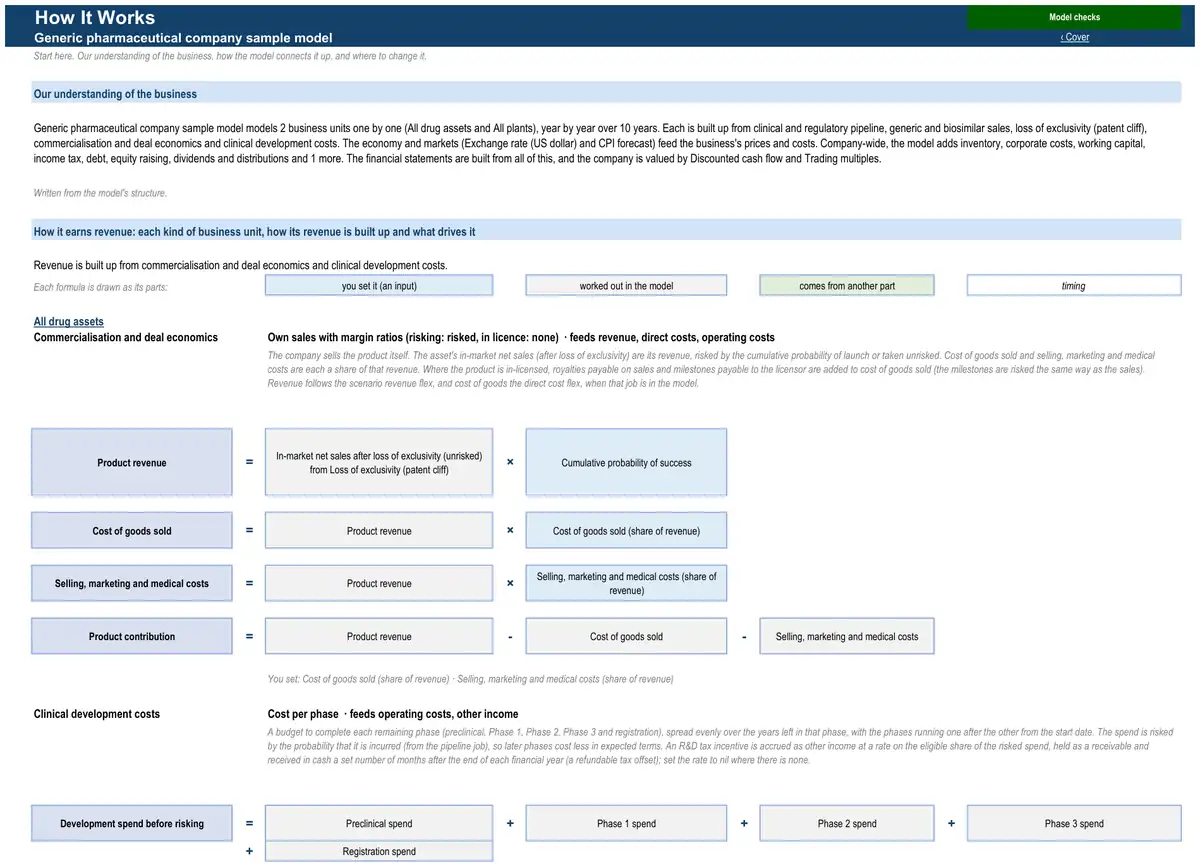Screen dimensions: 1200x867
Task: Select 'Own sales with margin ratios' heading
Action: (521, 338)
